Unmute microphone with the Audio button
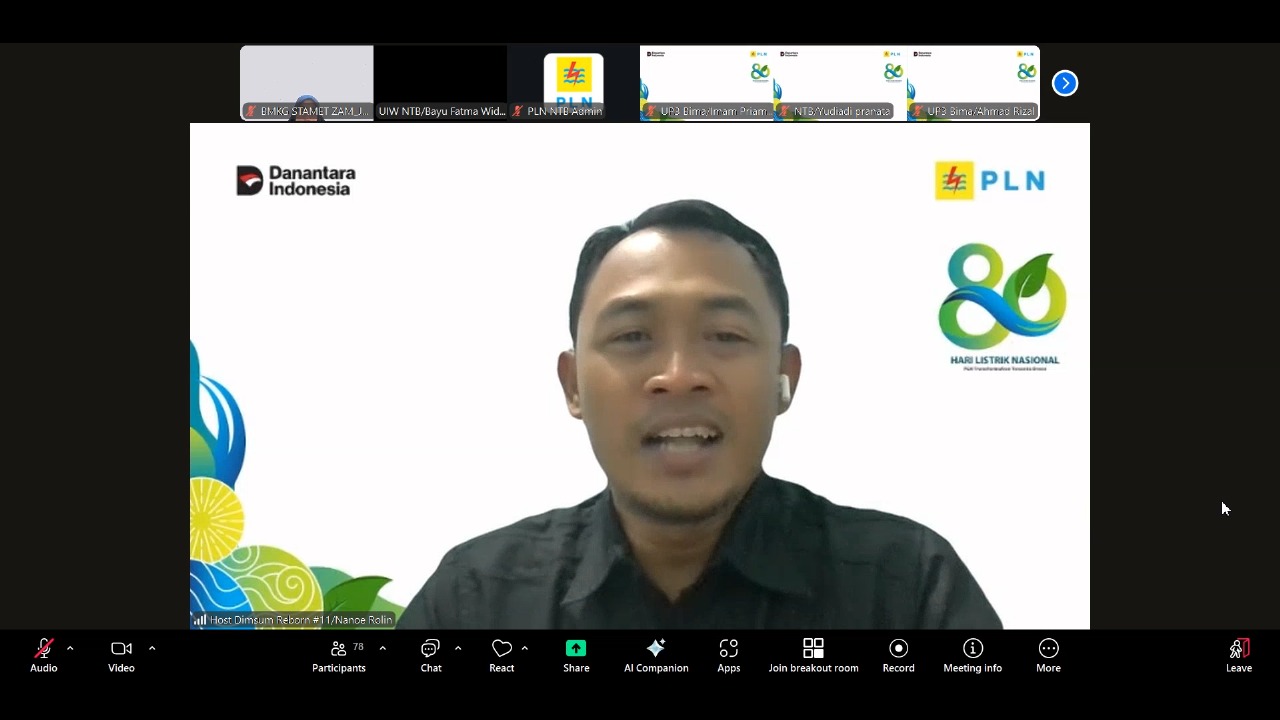 tap(44, 656)
